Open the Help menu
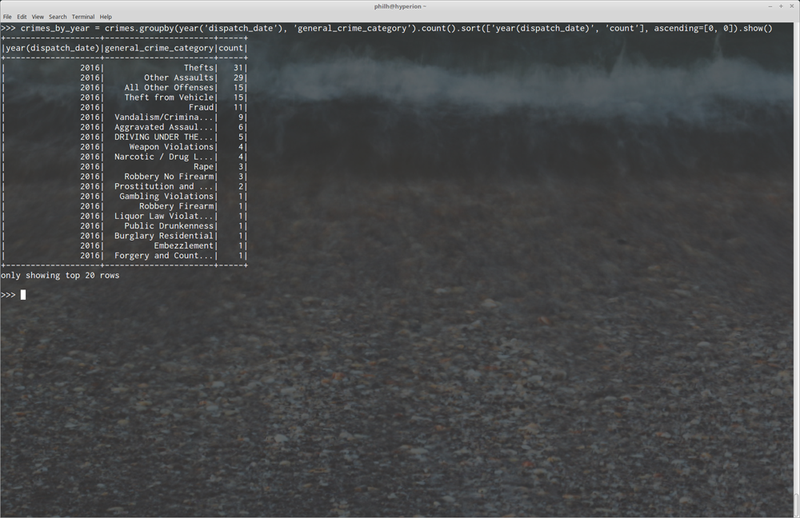This screenshot has height=518, width=800. point(106,17)
